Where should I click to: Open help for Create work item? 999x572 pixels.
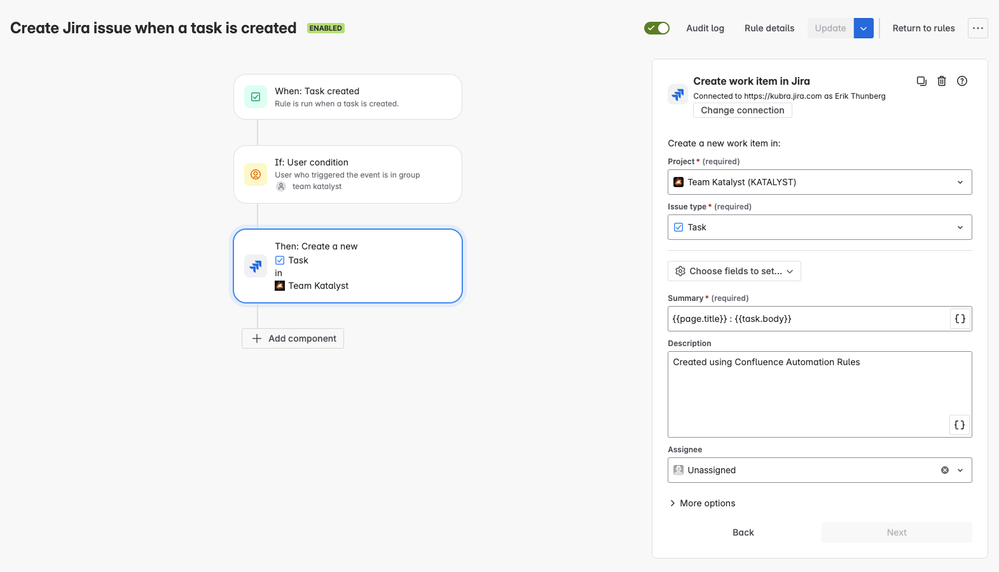pyautogui.click(x=962, y=81)
